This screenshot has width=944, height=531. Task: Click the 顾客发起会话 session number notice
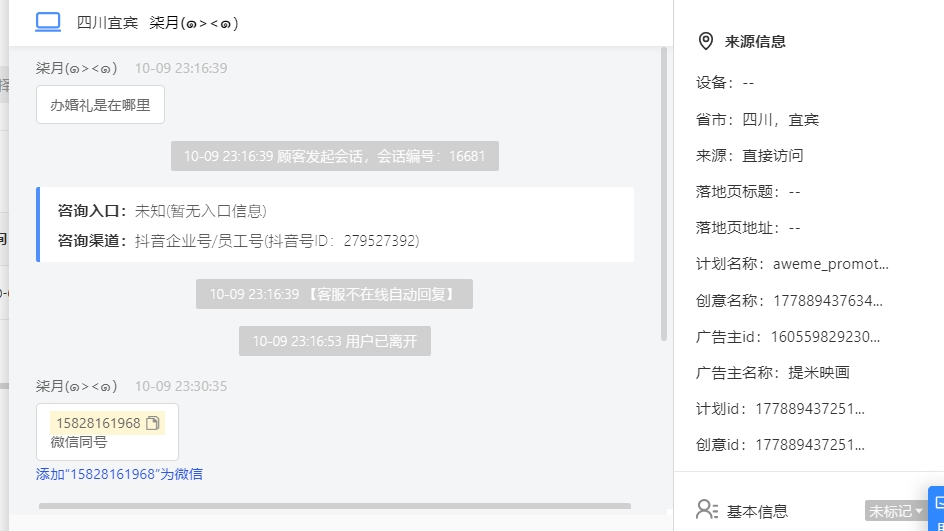[x=335, y=156]
